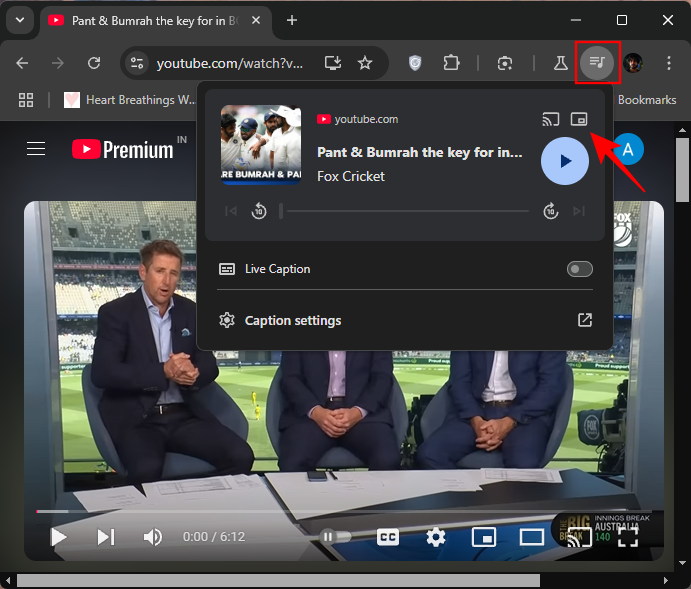Image resolution: width=691 pixels, height=589 pixels.
Task: Toggle closed captions on video player
Action: 388,537
